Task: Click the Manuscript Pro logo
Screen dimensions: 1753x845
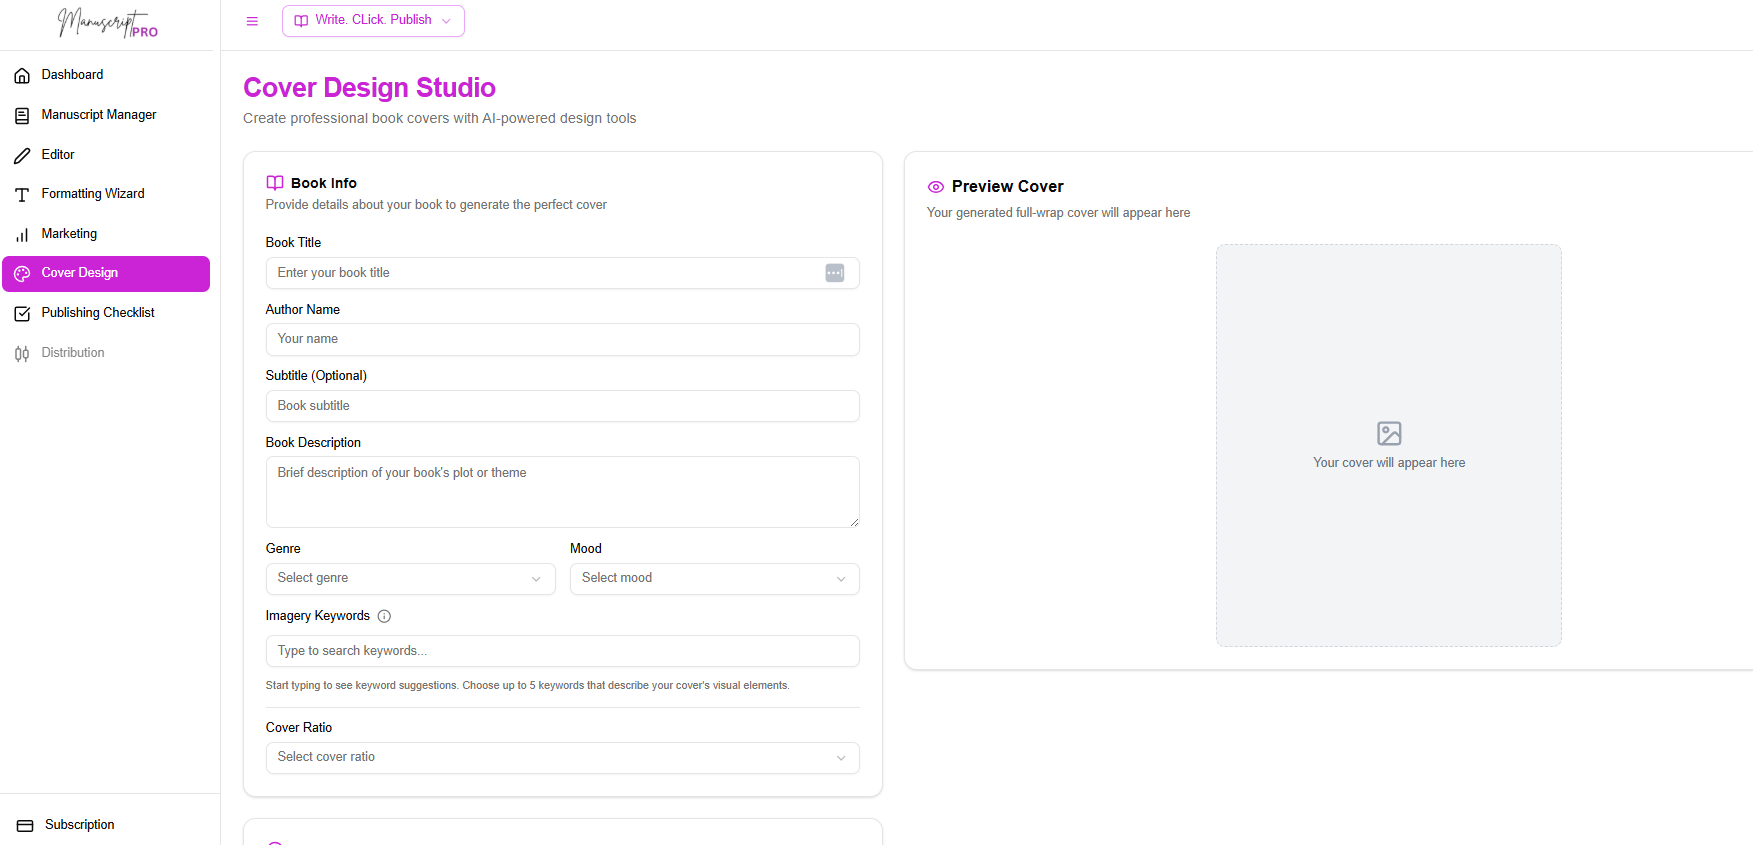Action: (107, 23)
